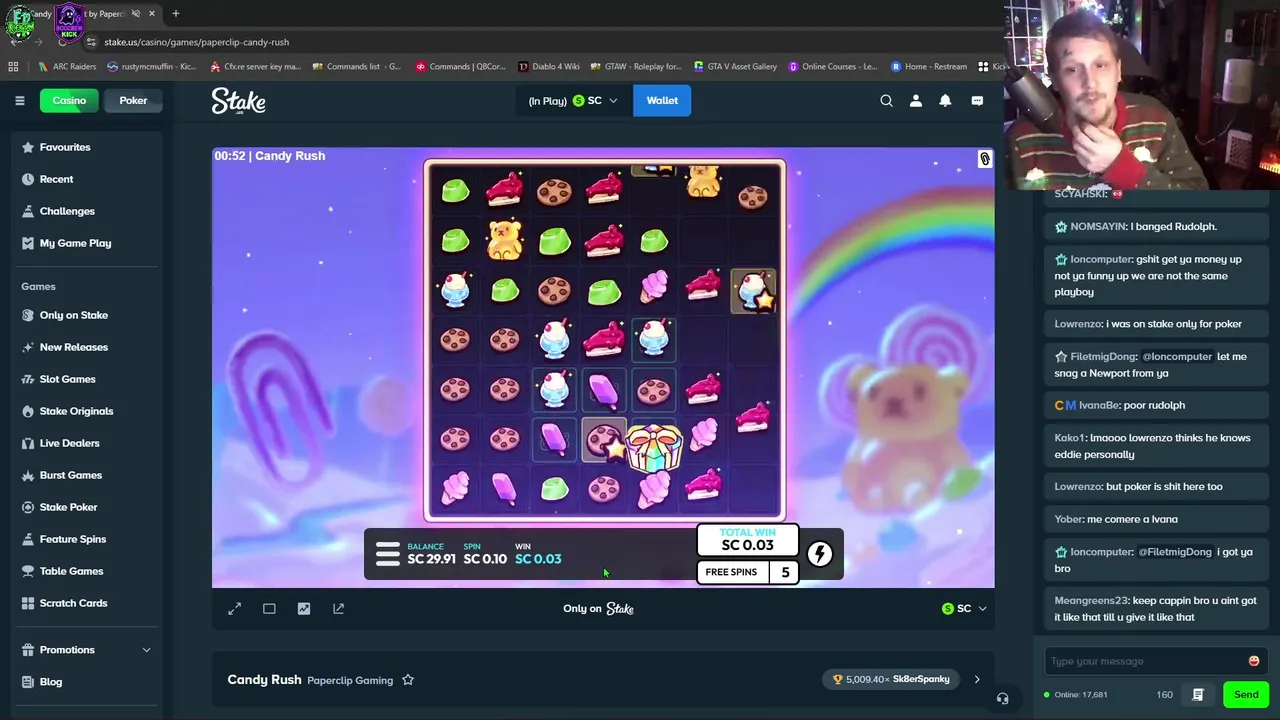The height and width of the screenshot is (720, 1280).
Task: Open the search magnifier in the header
Action: pyautogui.click(x=886, y=100)
